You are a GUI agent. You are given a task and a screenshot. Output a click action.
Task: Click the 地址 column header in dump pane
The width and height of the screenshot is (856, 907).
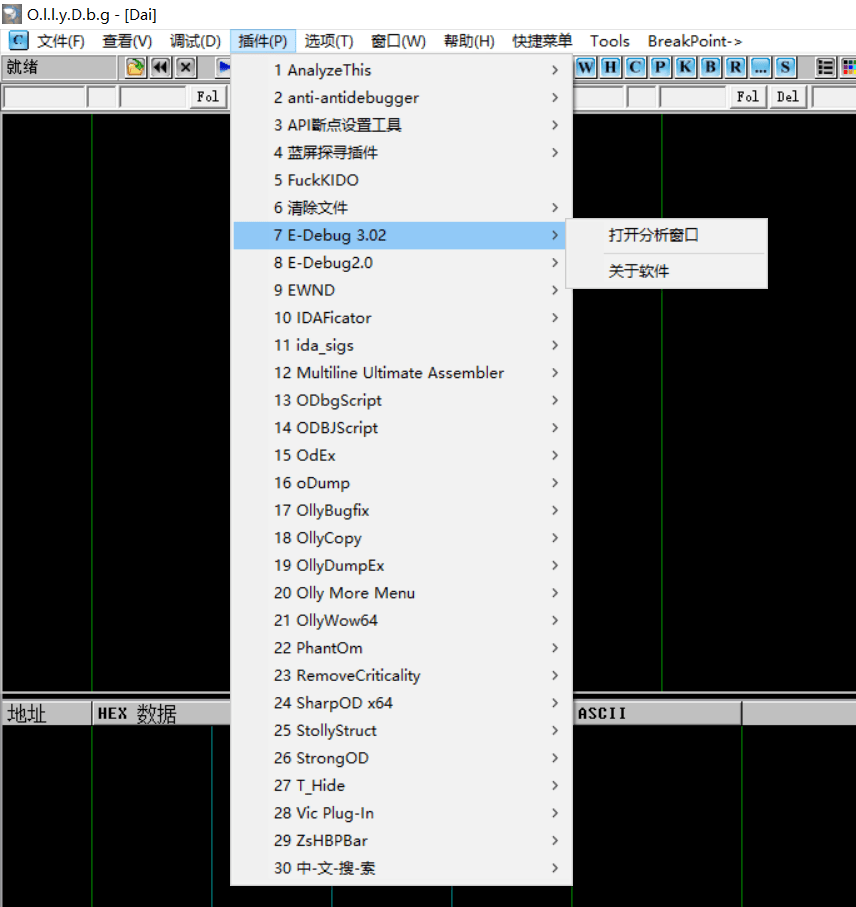(x=47, y=714)
